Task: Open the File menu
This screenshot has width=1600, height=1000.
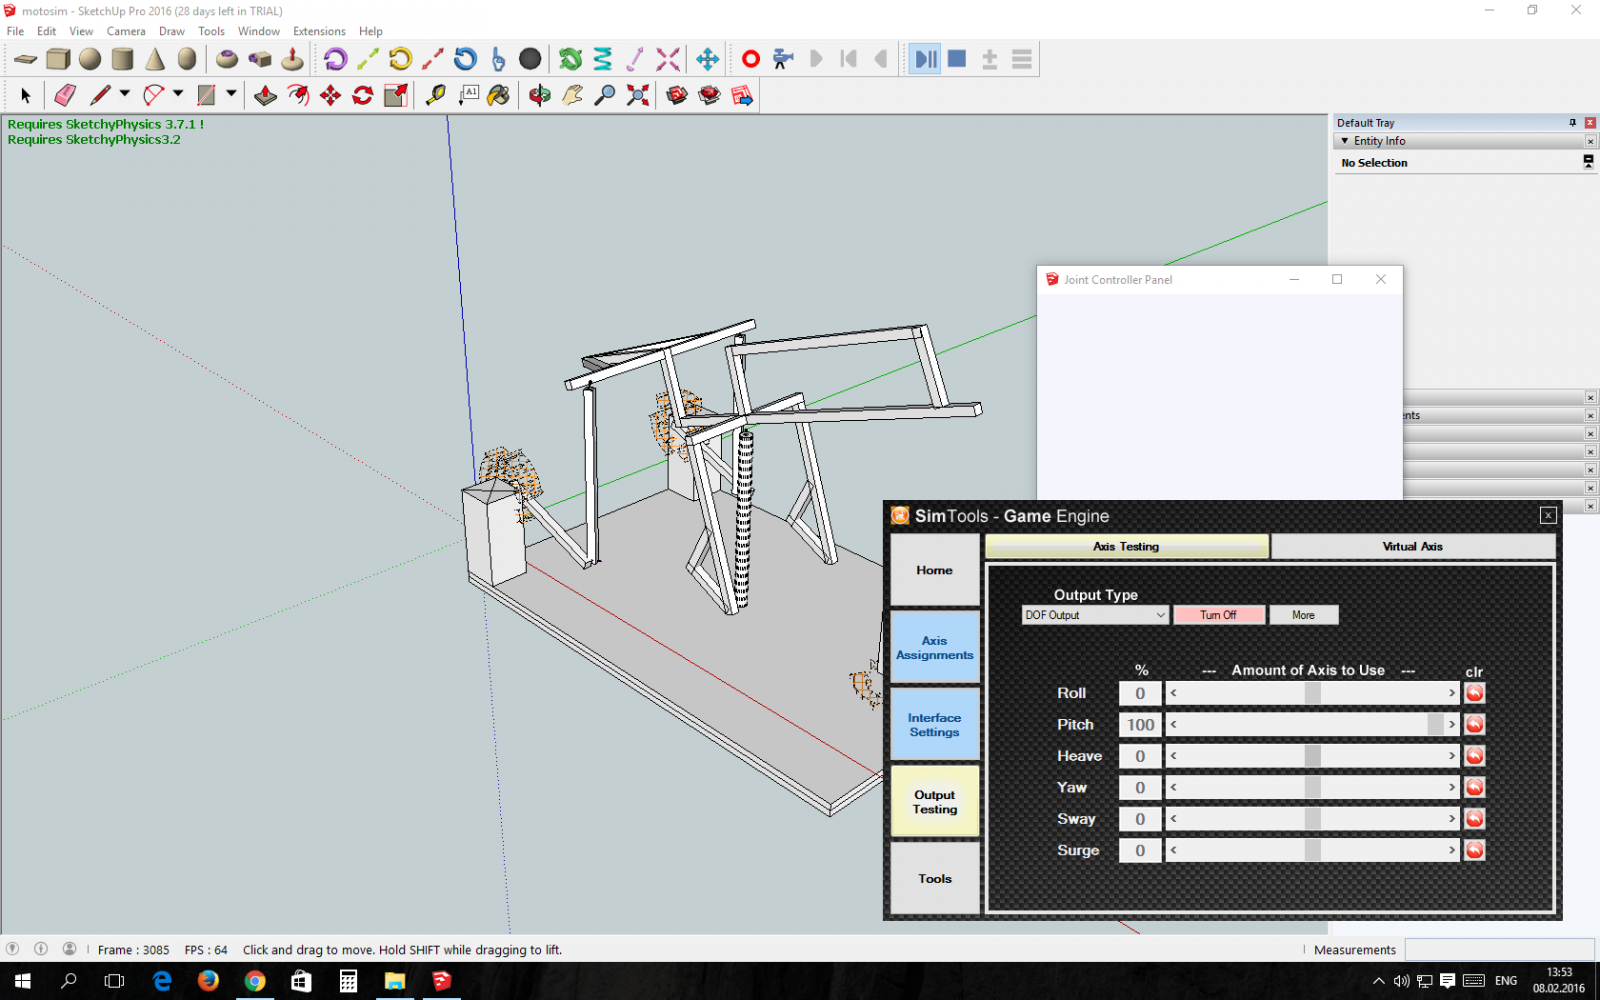Action: pos(16,31)
